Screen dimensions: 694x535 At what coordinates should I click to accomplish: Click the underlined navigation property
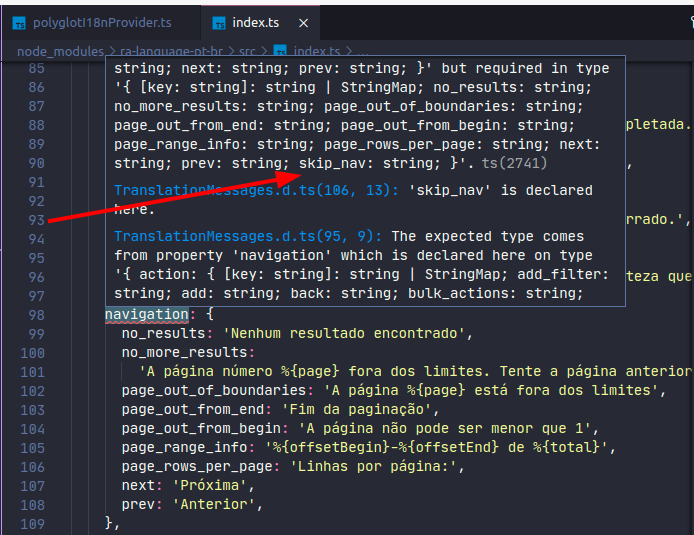(x=147, y=315)
